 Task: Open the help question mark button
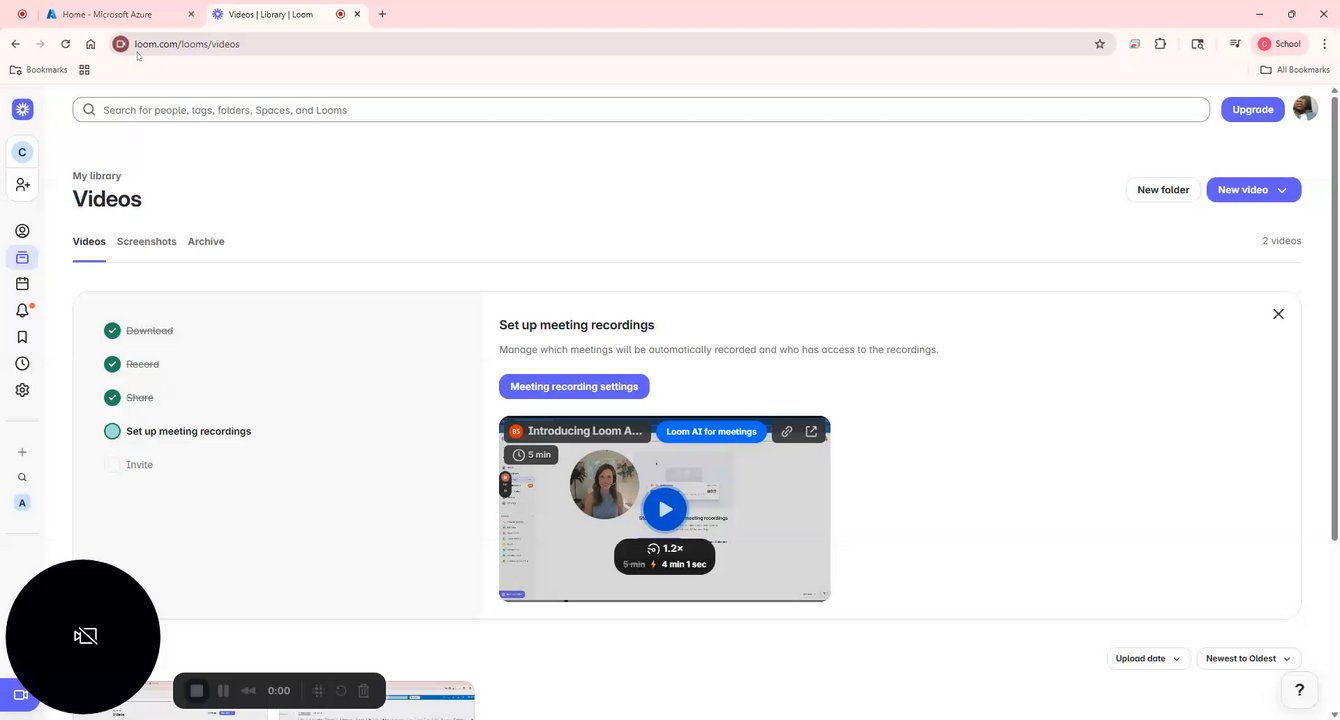[1299, 690]
